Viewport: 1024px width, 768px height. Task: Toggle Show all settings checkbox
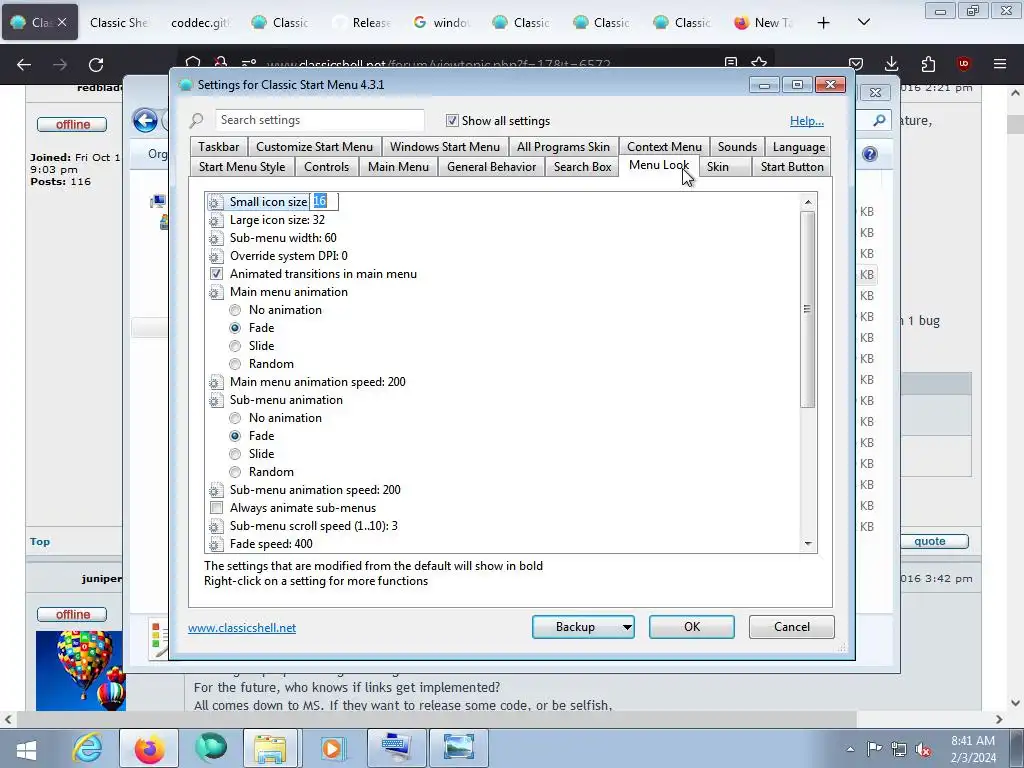pos(452,121)
